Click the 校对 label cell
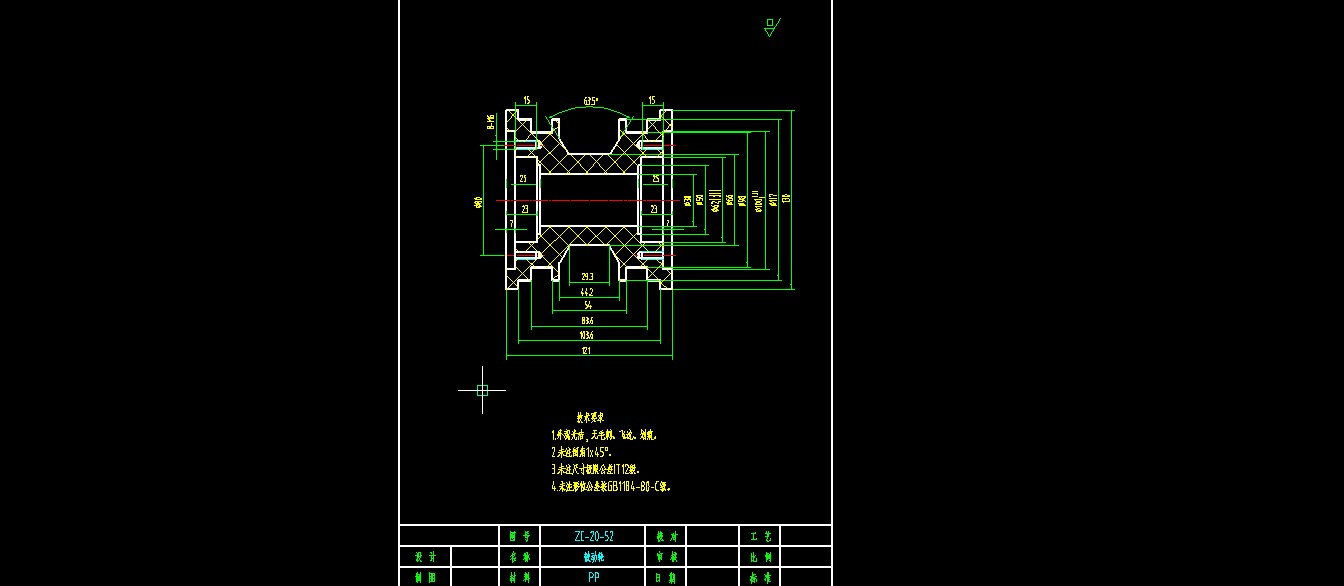Image resolution: width=1344 pixels, height=586 pixels. [x=665, y=536]
